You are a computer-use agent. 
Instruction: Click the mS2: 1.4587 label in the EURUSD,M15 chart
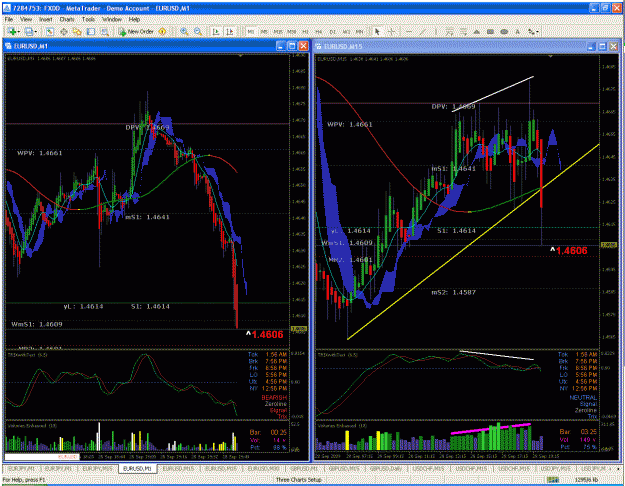pyautogui.click(x=454, y=292)
